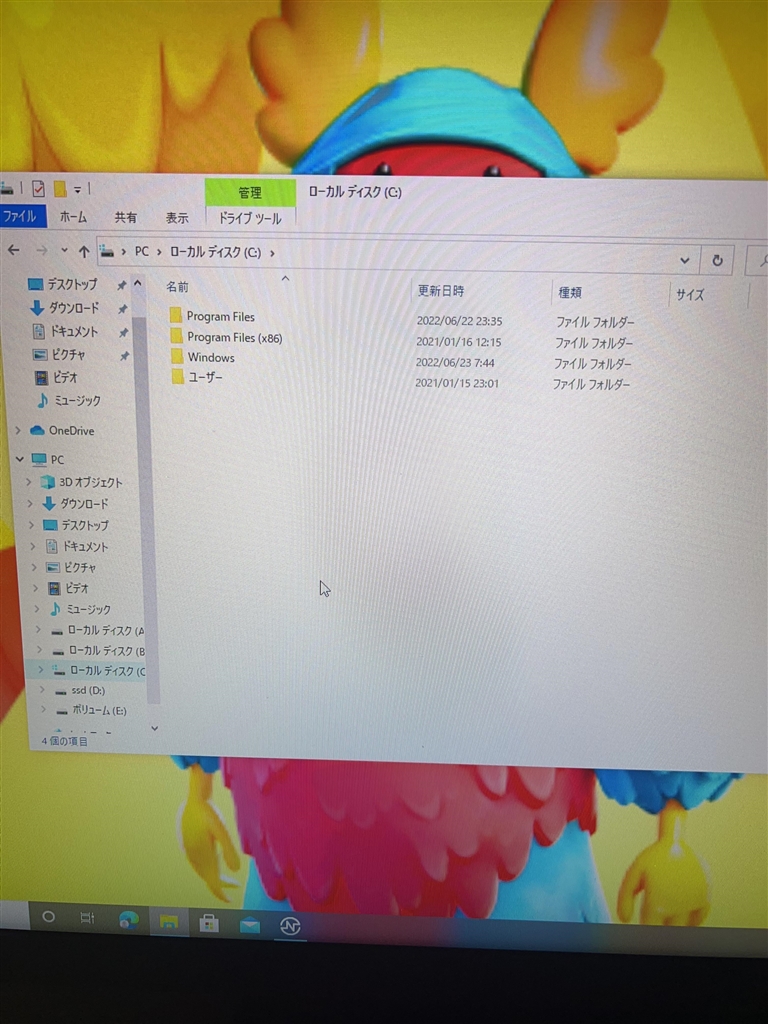Click File Explorer icon on taskbar
This screenshot has height=1024, width=768.
point(168,921)
